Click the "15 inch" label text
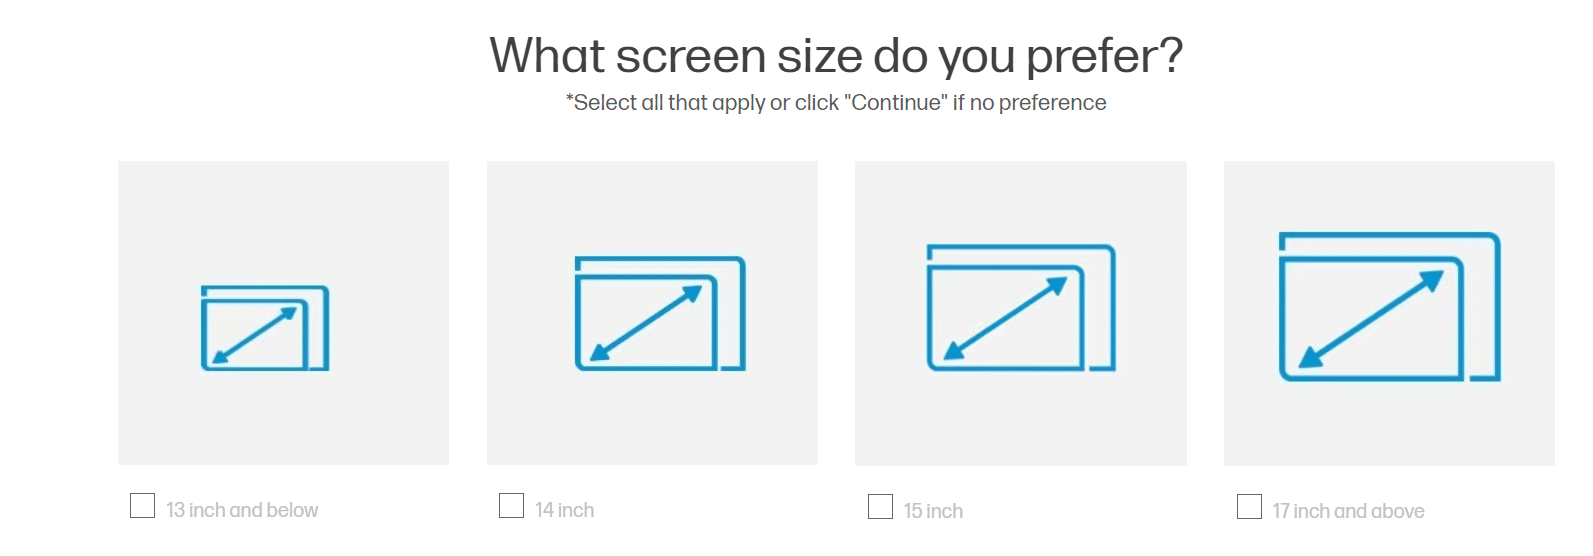 tap(933, 511)
